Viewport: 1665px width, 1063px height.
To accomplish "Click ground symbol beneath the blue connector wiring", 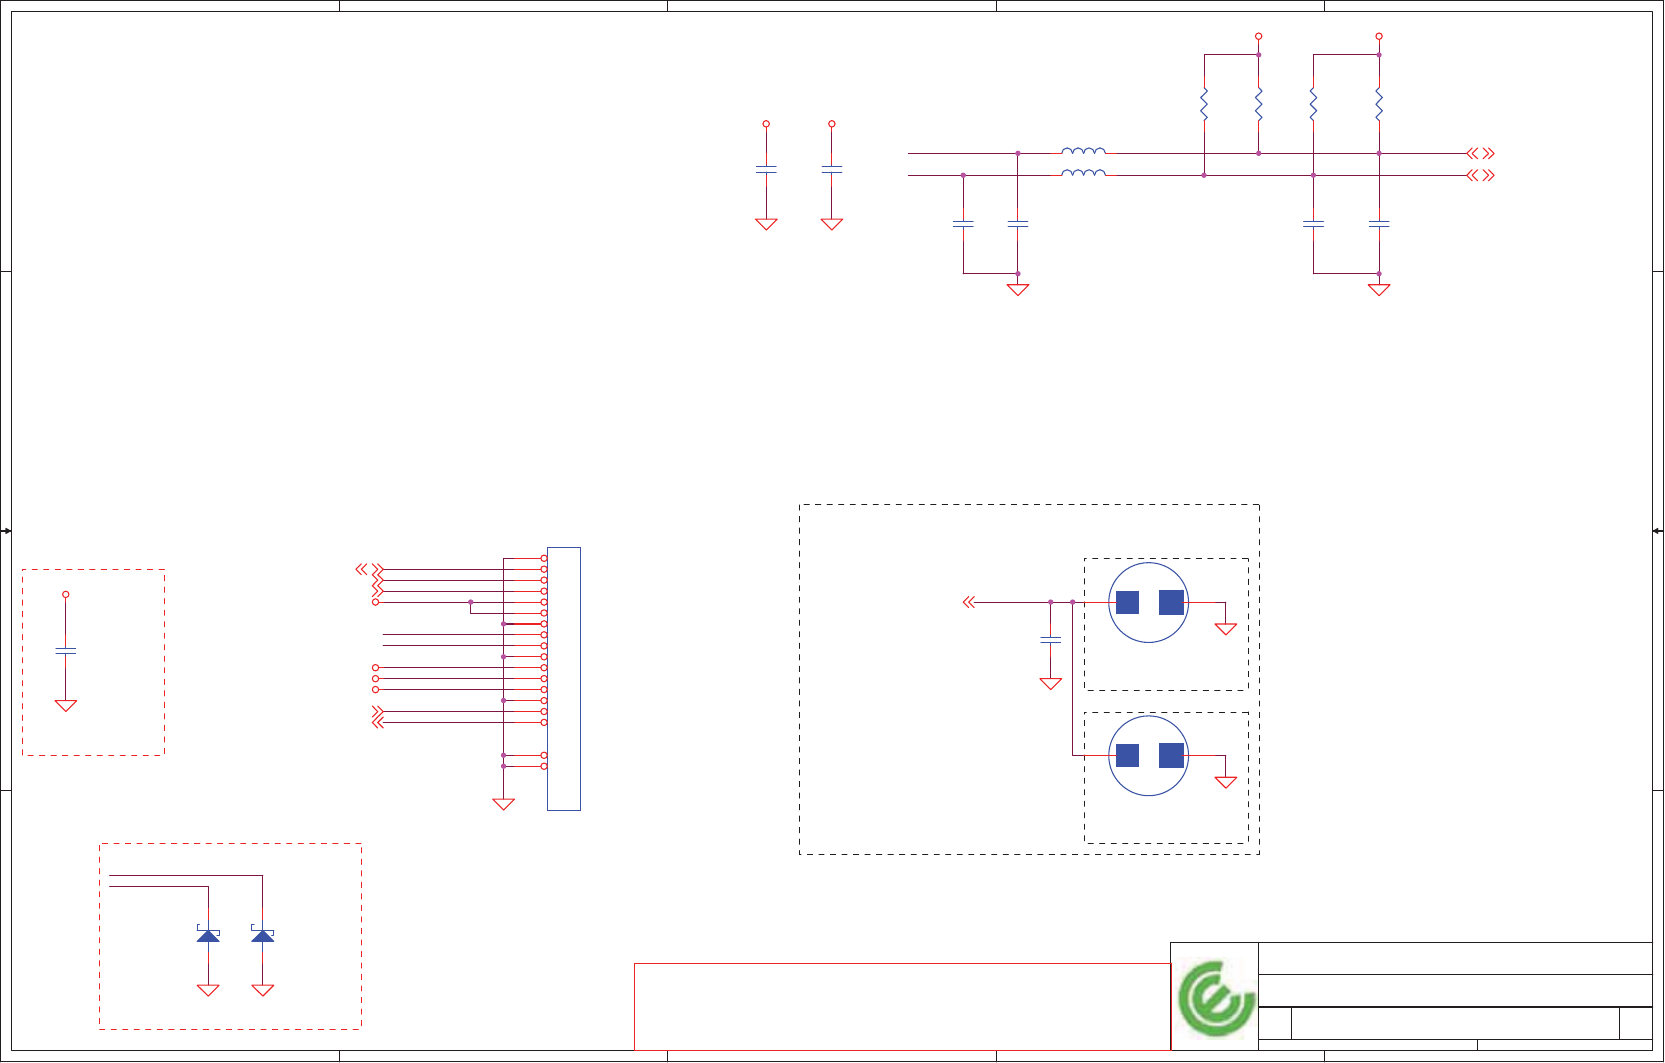I will 504,804.
